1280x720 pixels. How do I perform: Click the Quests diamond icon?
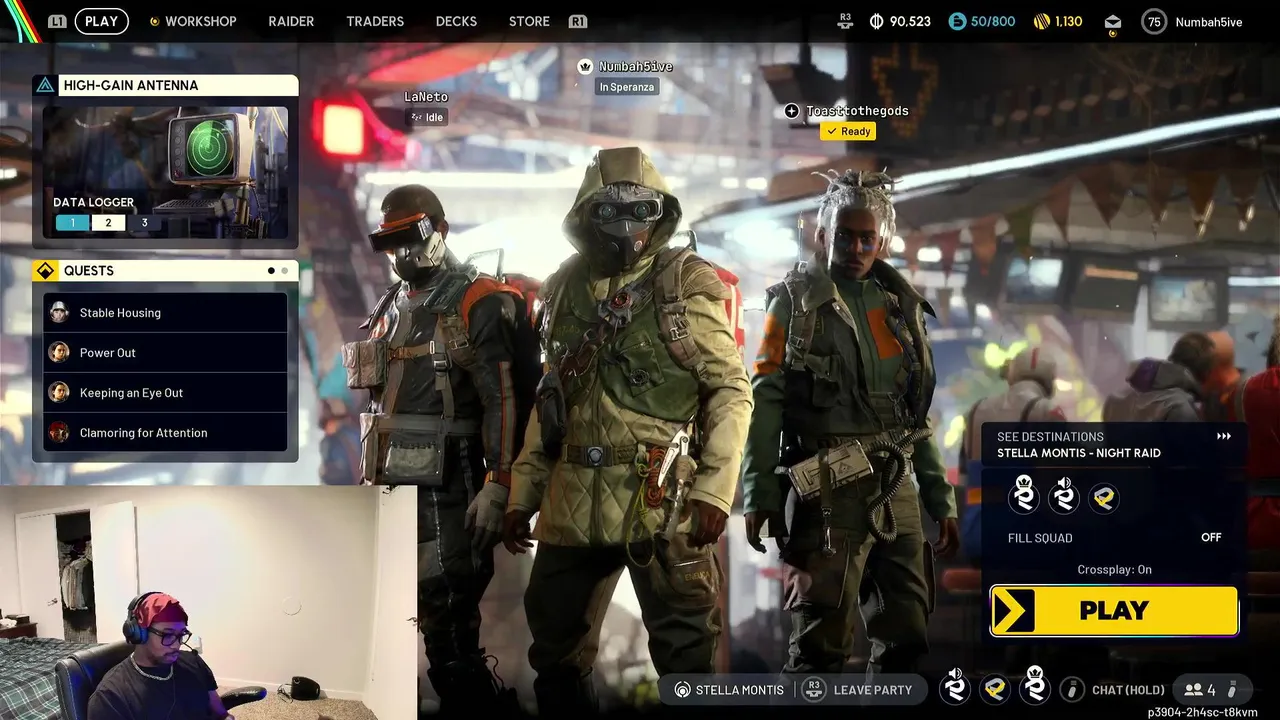[x=45, y=271]
